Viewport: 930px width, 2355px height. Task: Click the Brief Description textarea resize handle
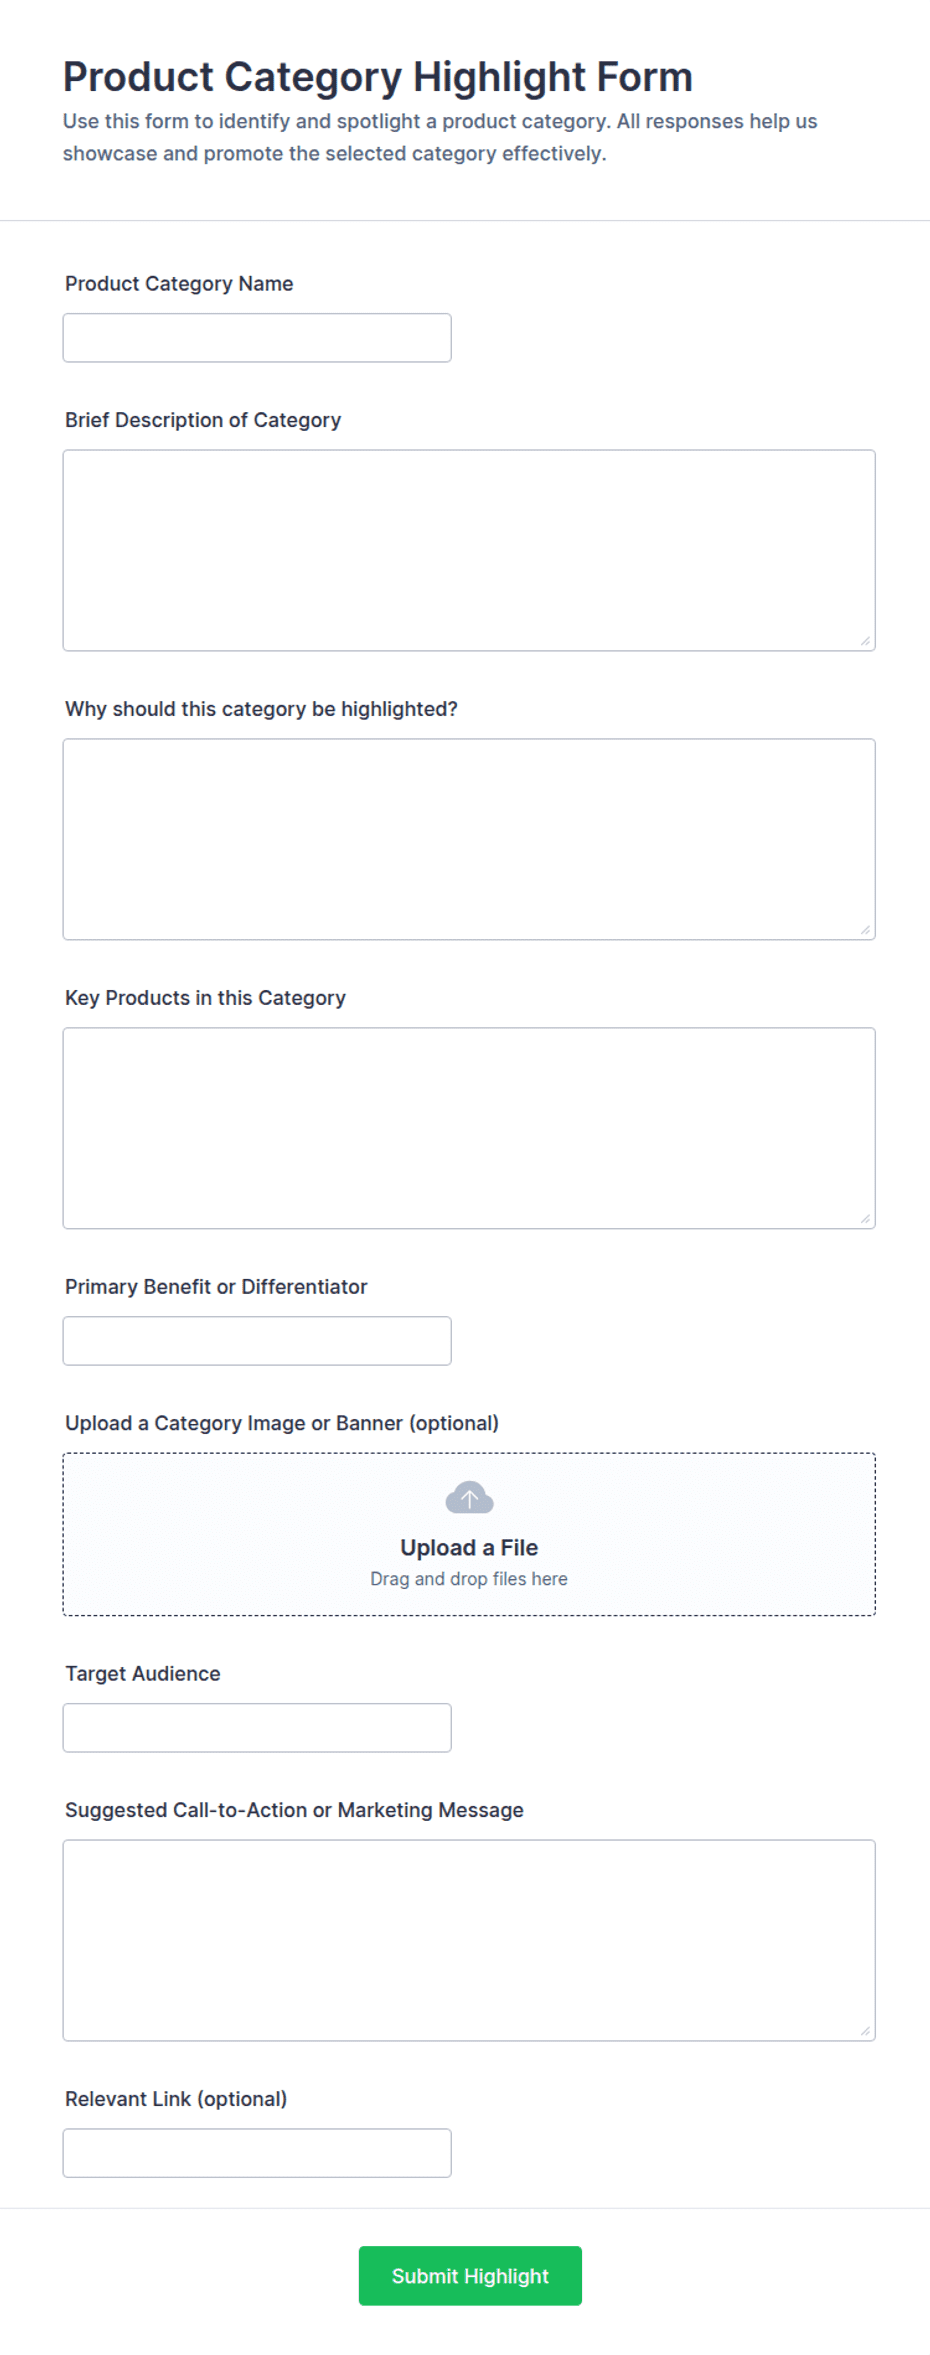click(x=865, y=641)
